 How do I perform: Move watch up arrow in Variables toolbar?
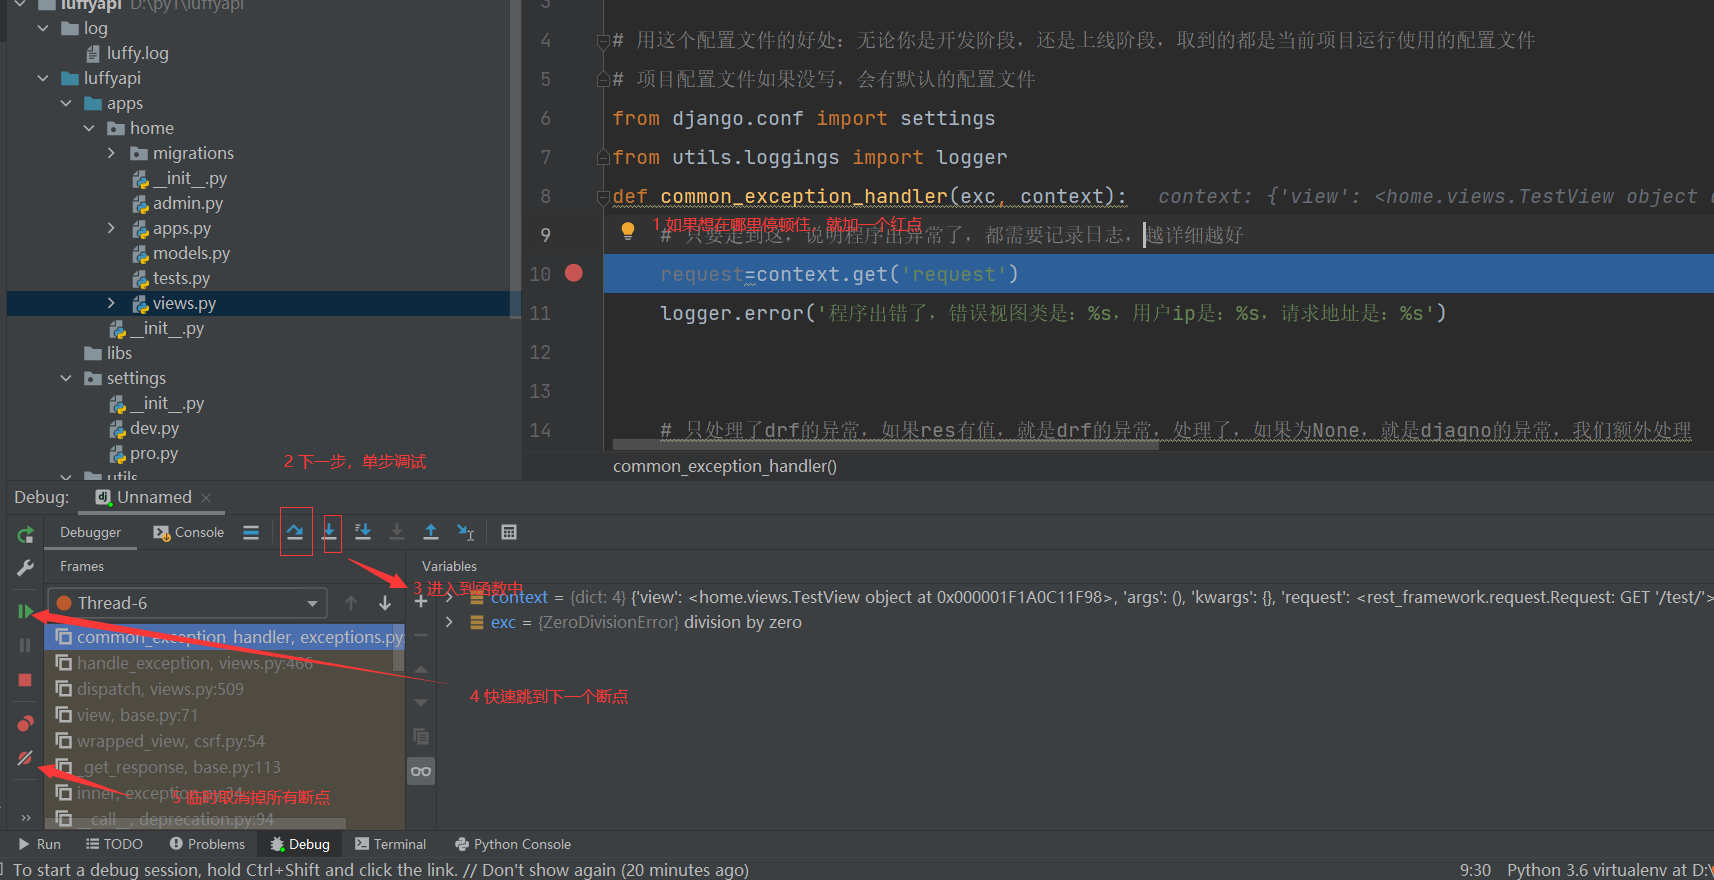point(421,669)
